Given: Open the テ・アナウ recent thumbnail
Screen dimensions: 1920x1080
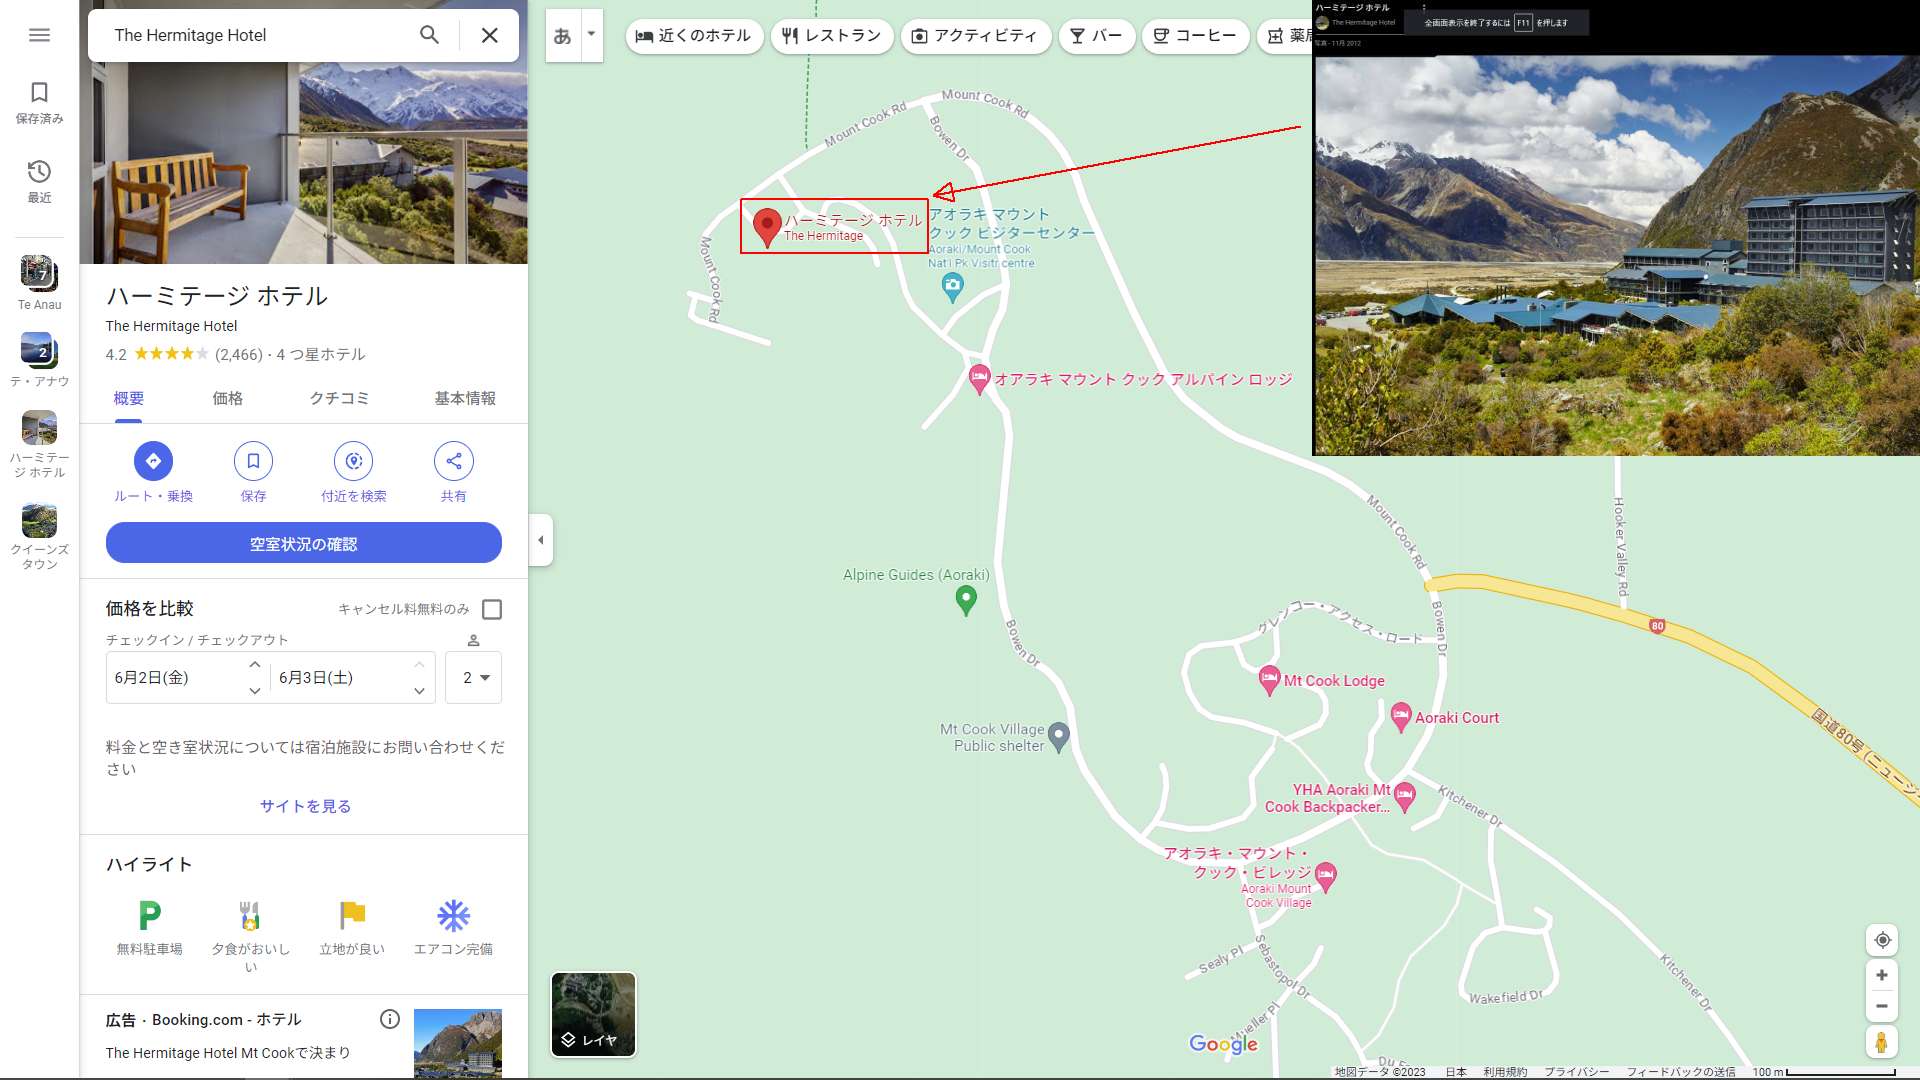Looking at the screenshot, I should pyautogui.click(x=39, y=350).
